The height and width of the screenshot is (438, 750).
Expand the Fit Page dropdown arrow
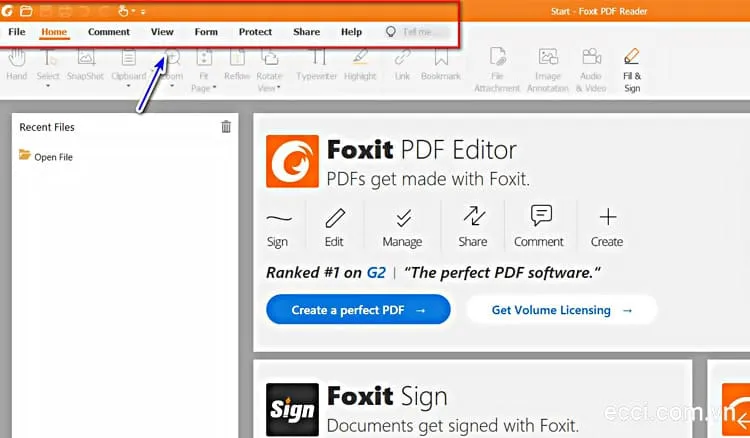tap(214, 88)
